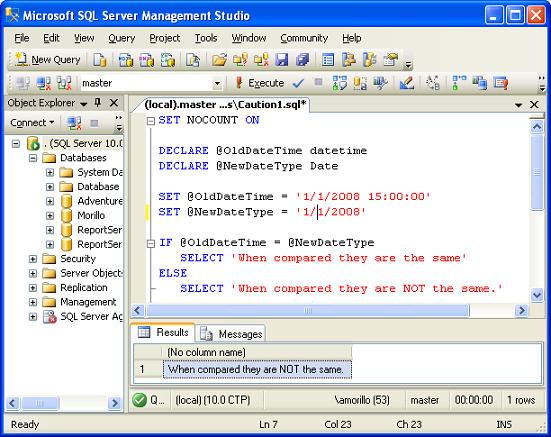Click the Design Query in Editor pencil icon

tap(407, 83)
